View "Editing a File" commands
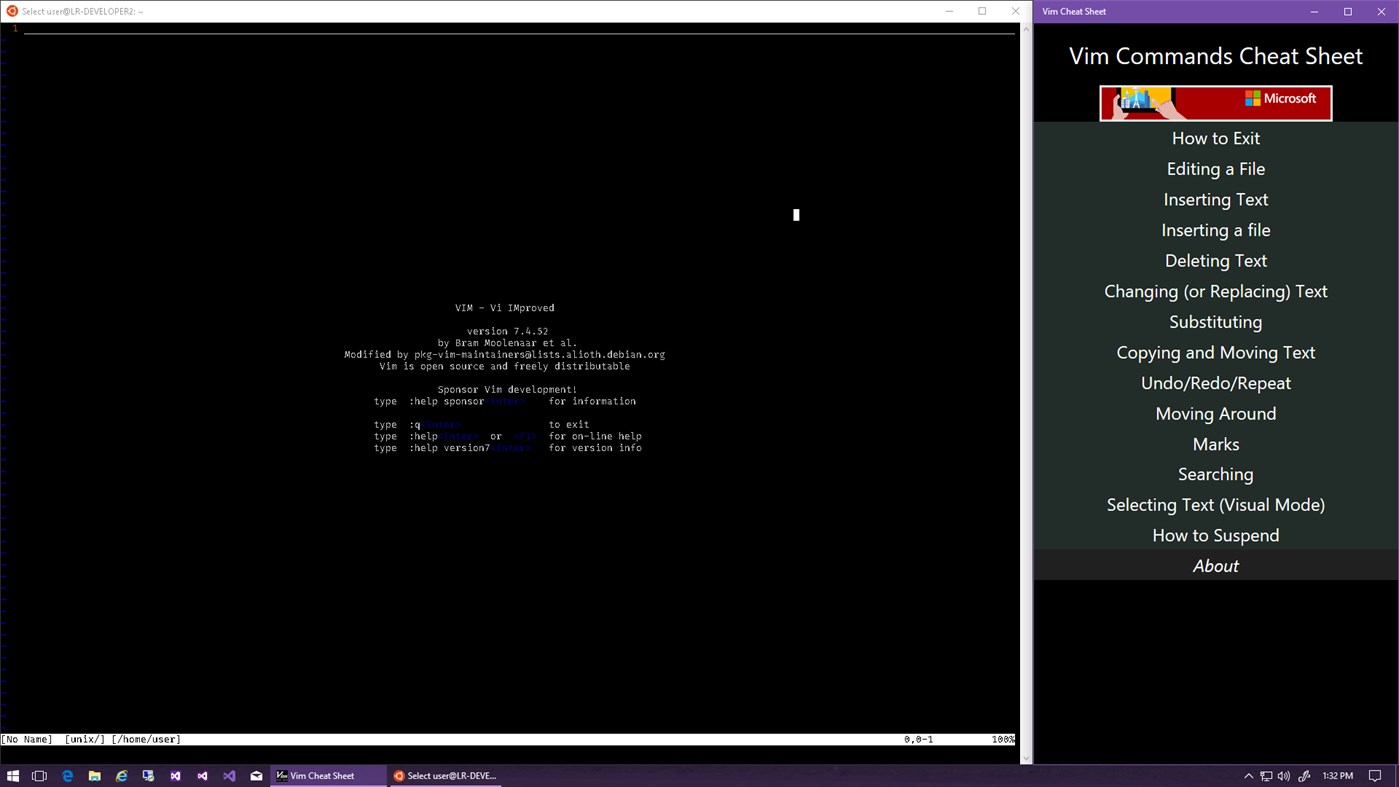Screen dimensions: 1399x787 pos(1215,168)
